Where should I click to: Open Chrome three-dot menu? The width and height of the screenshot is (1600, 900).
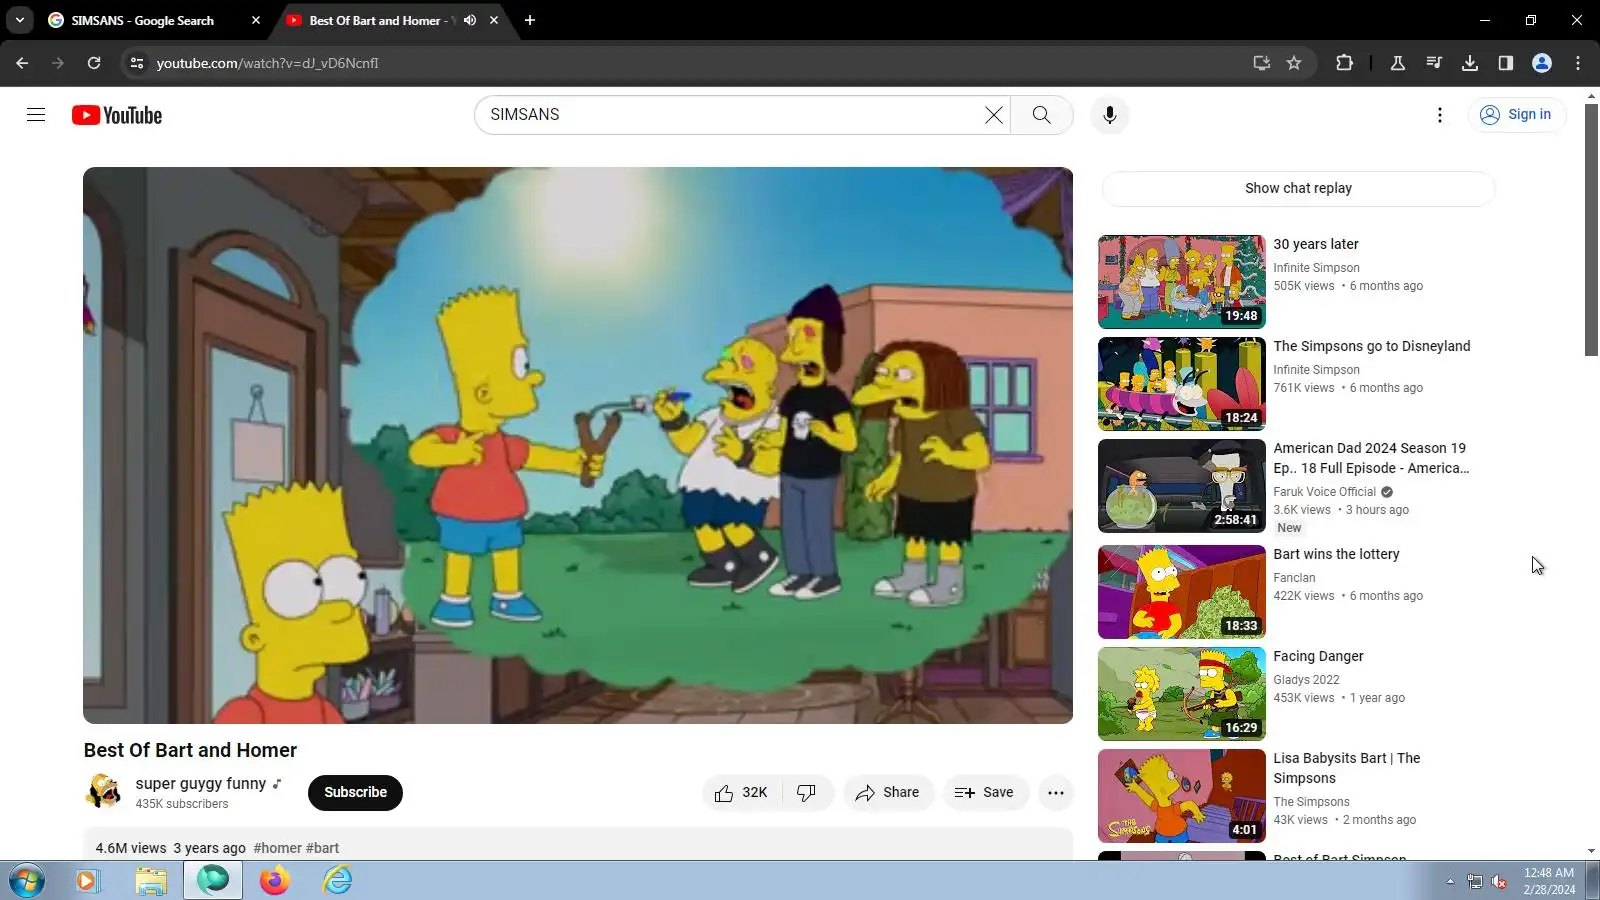(1578, 63)
